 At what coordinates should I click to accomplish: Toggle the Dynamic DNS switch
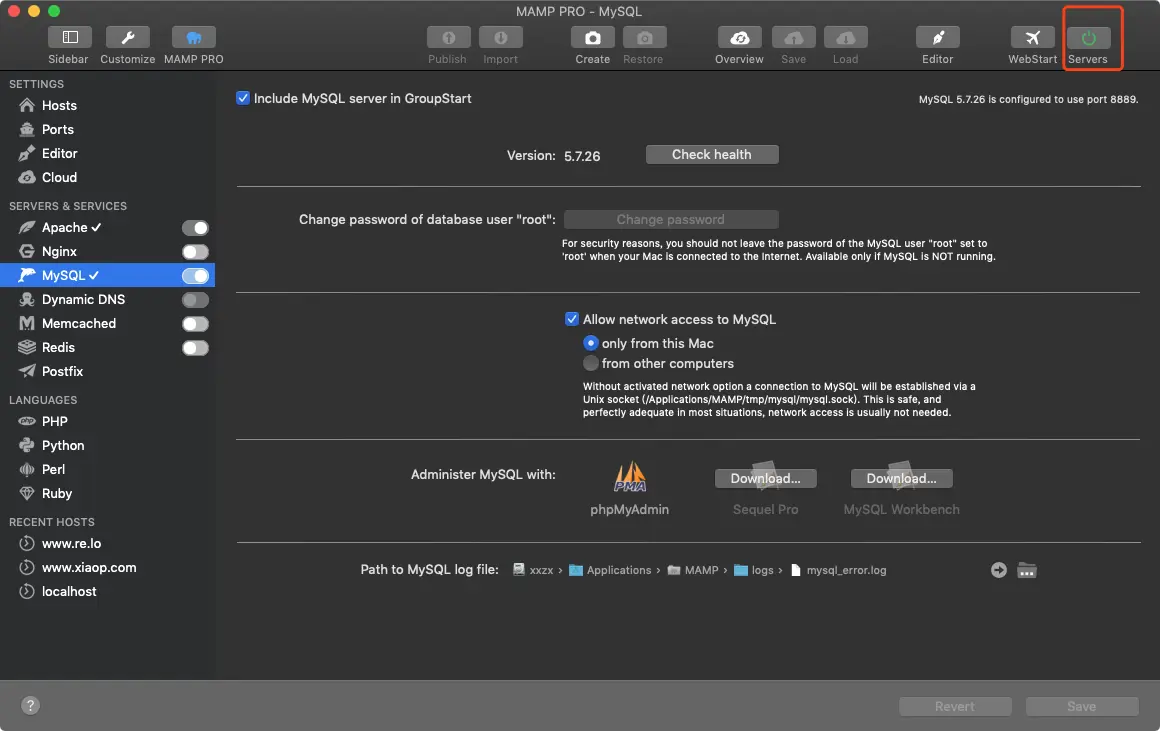pos(195,300)
